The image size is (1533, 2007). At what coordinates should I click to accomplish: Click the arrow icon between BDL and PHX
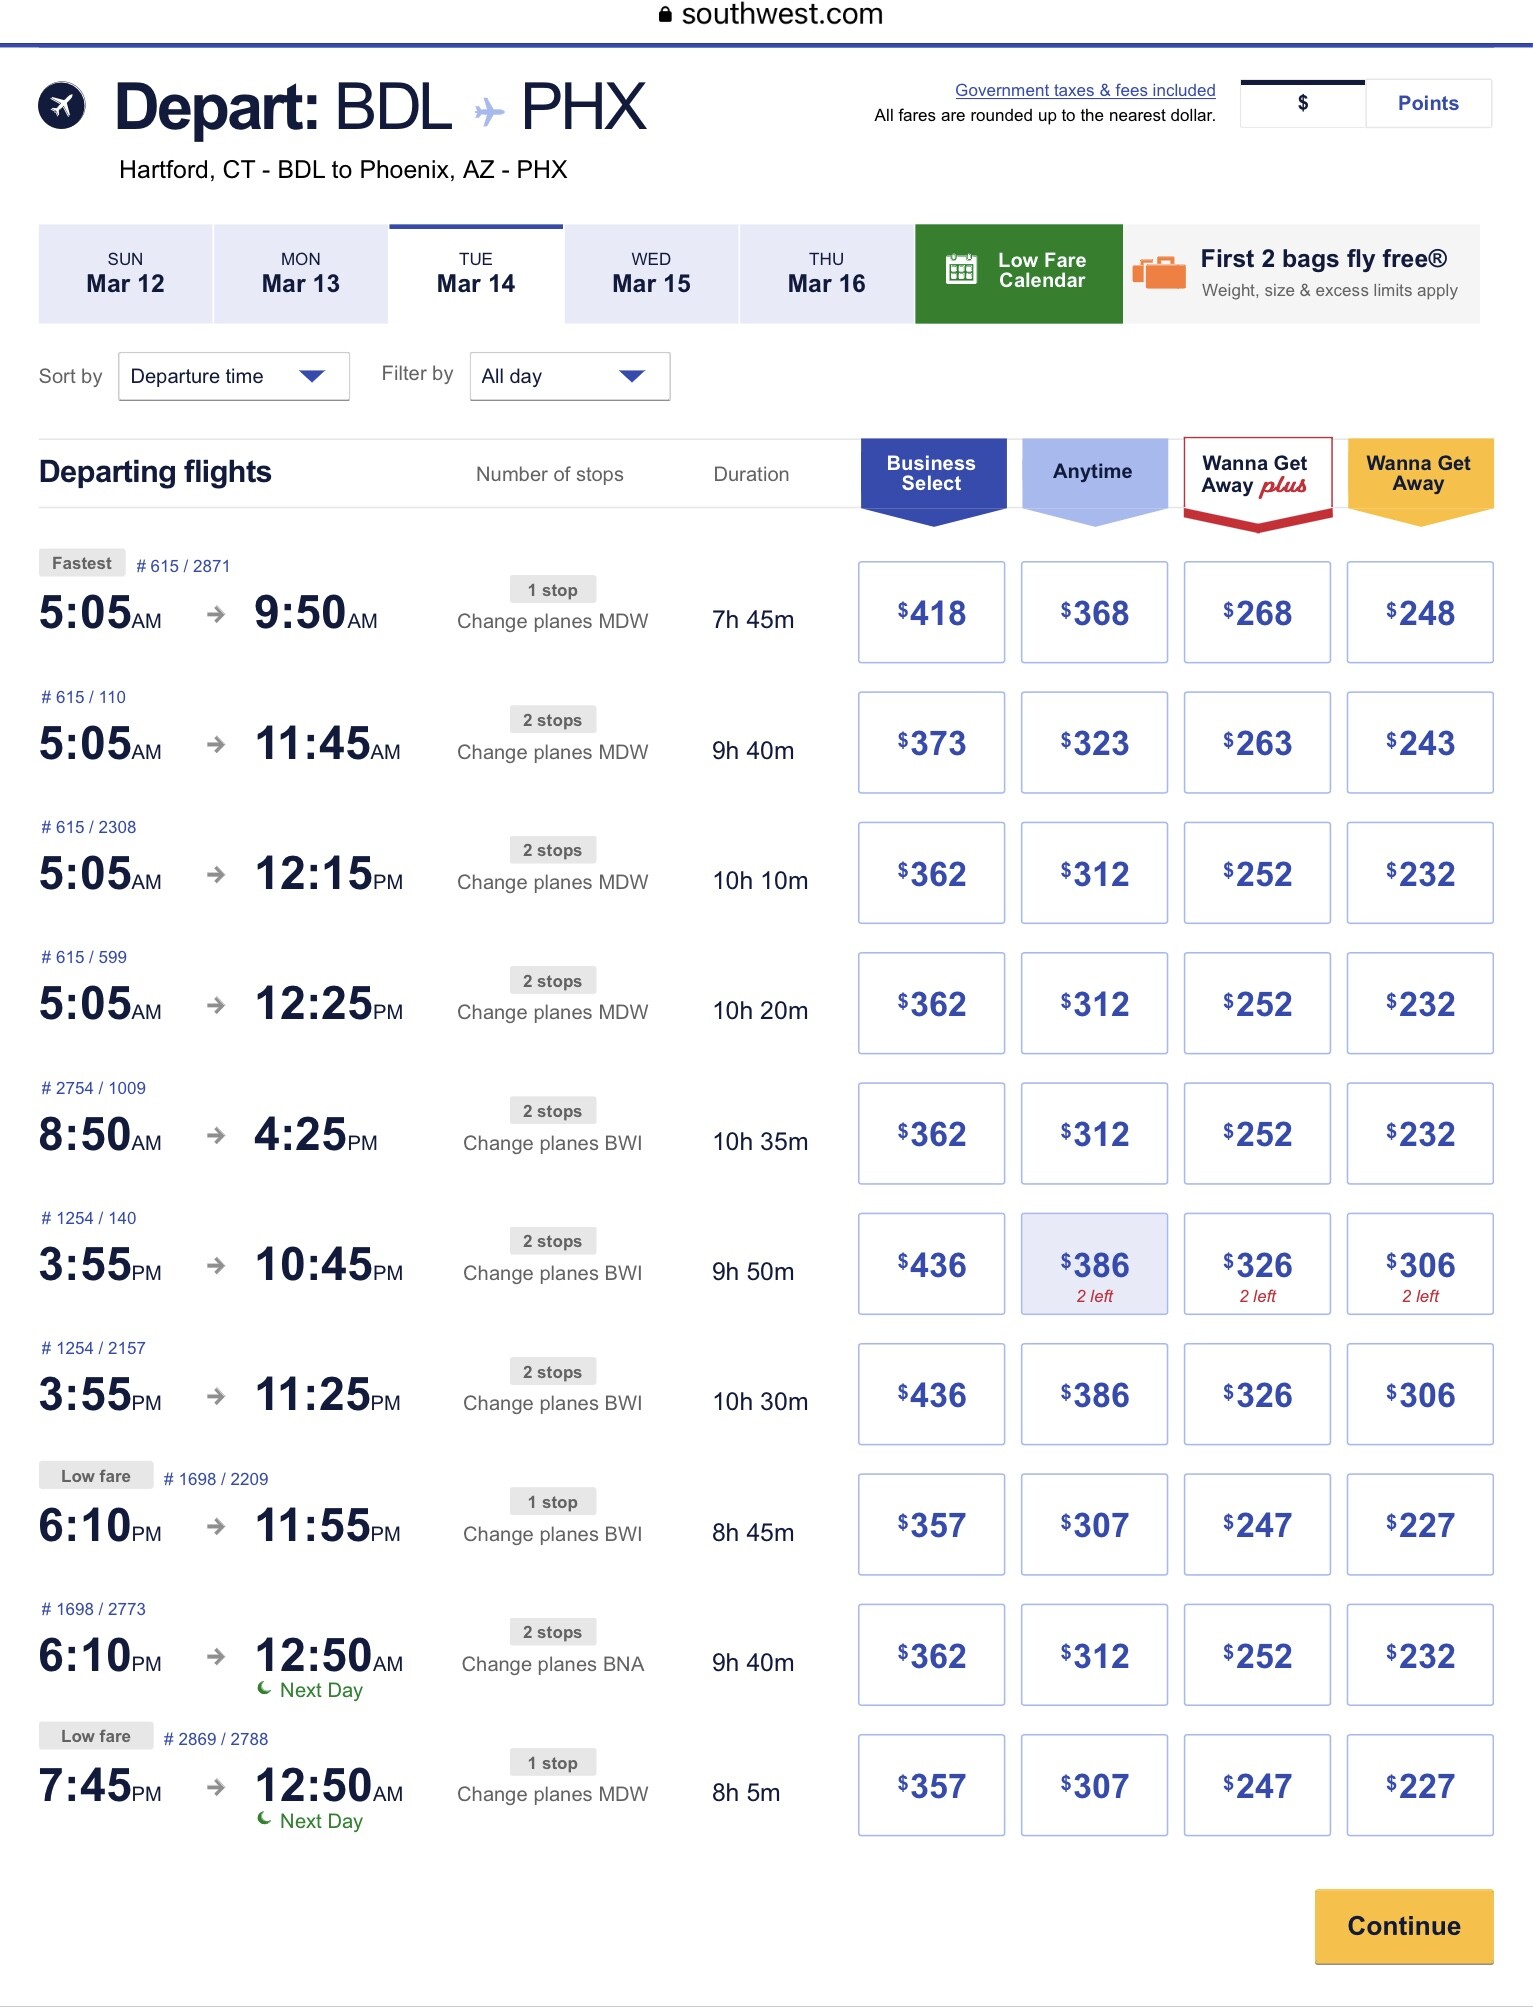488,111
